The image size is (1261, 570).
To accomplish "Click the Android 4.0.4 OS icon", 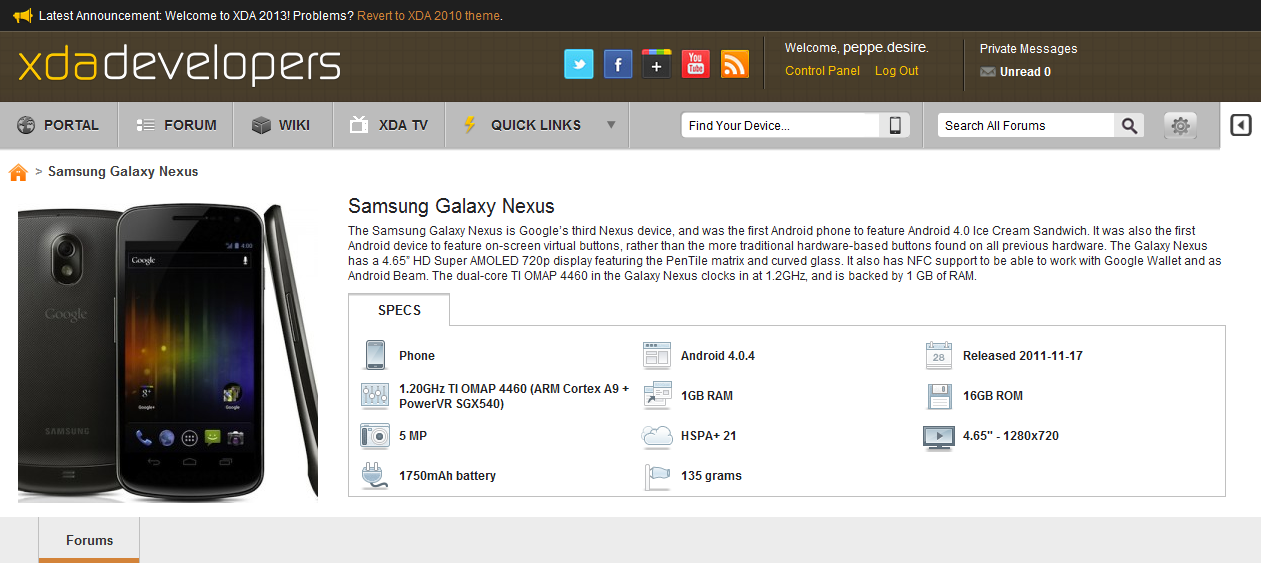I will pyautogui.click(x=656, y=355).
